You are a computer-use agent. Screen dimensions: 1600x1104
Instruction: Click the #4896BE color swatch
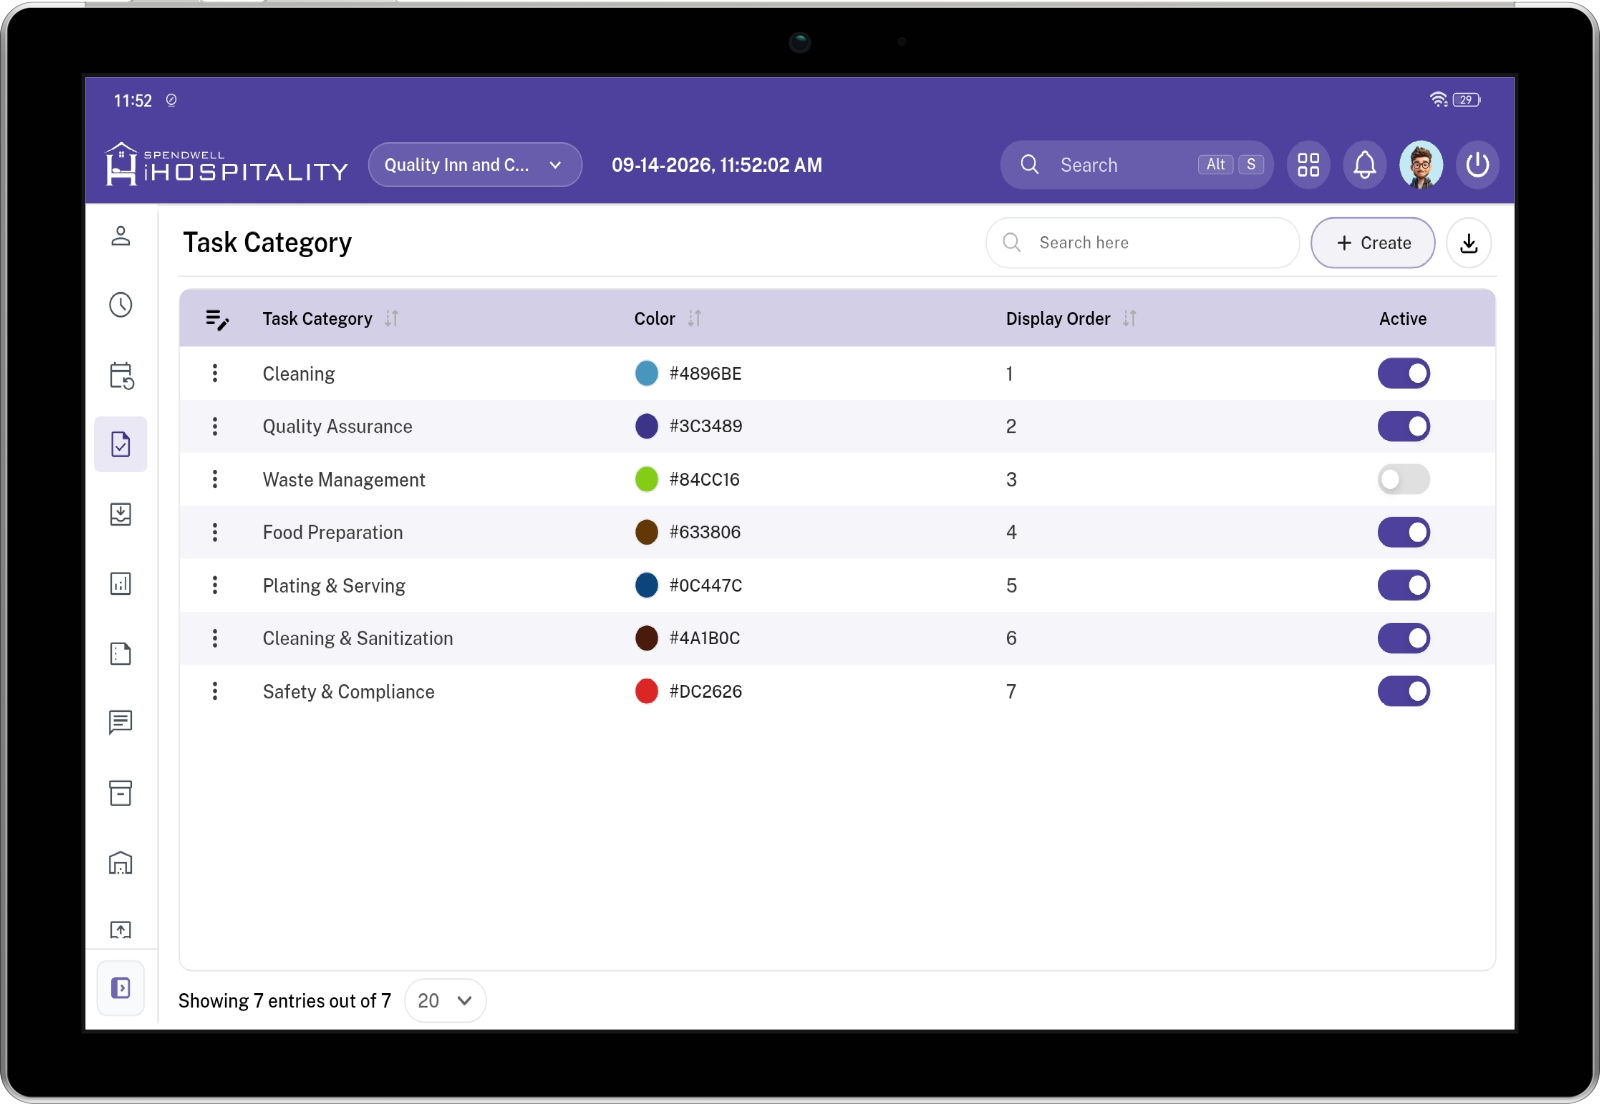[647, 373]
